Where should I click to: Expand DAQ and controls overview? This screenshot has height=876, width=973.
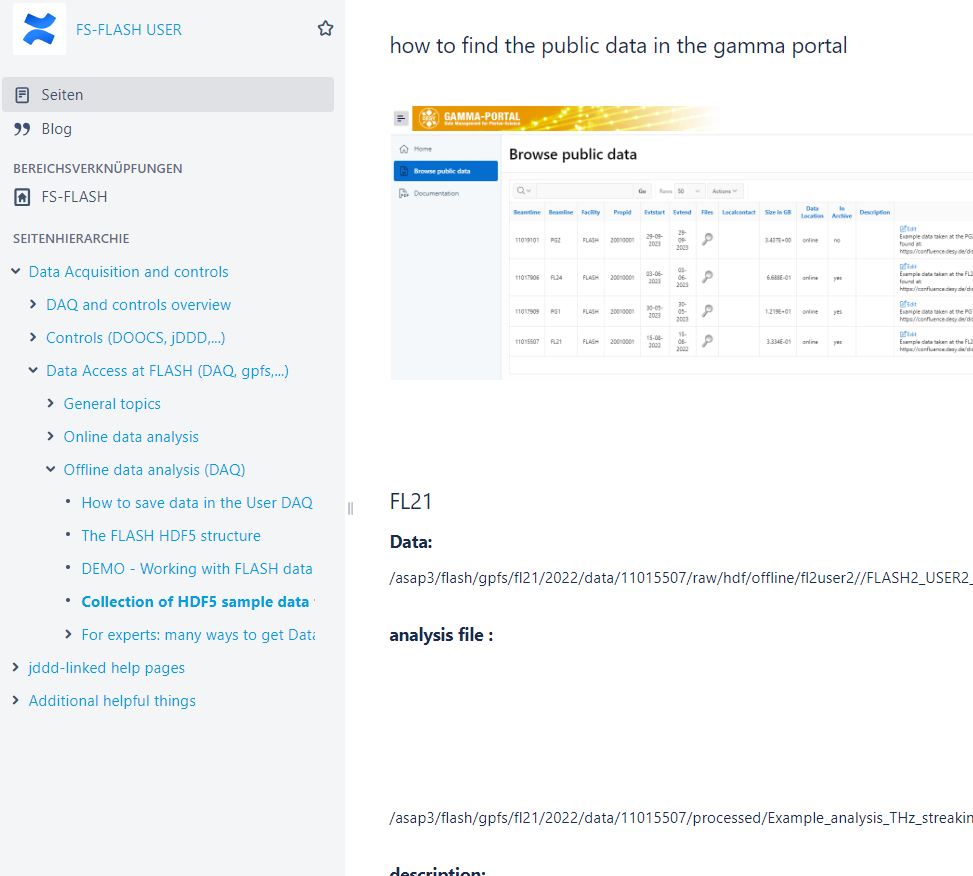pyautogui.click(x=33, y=305)
